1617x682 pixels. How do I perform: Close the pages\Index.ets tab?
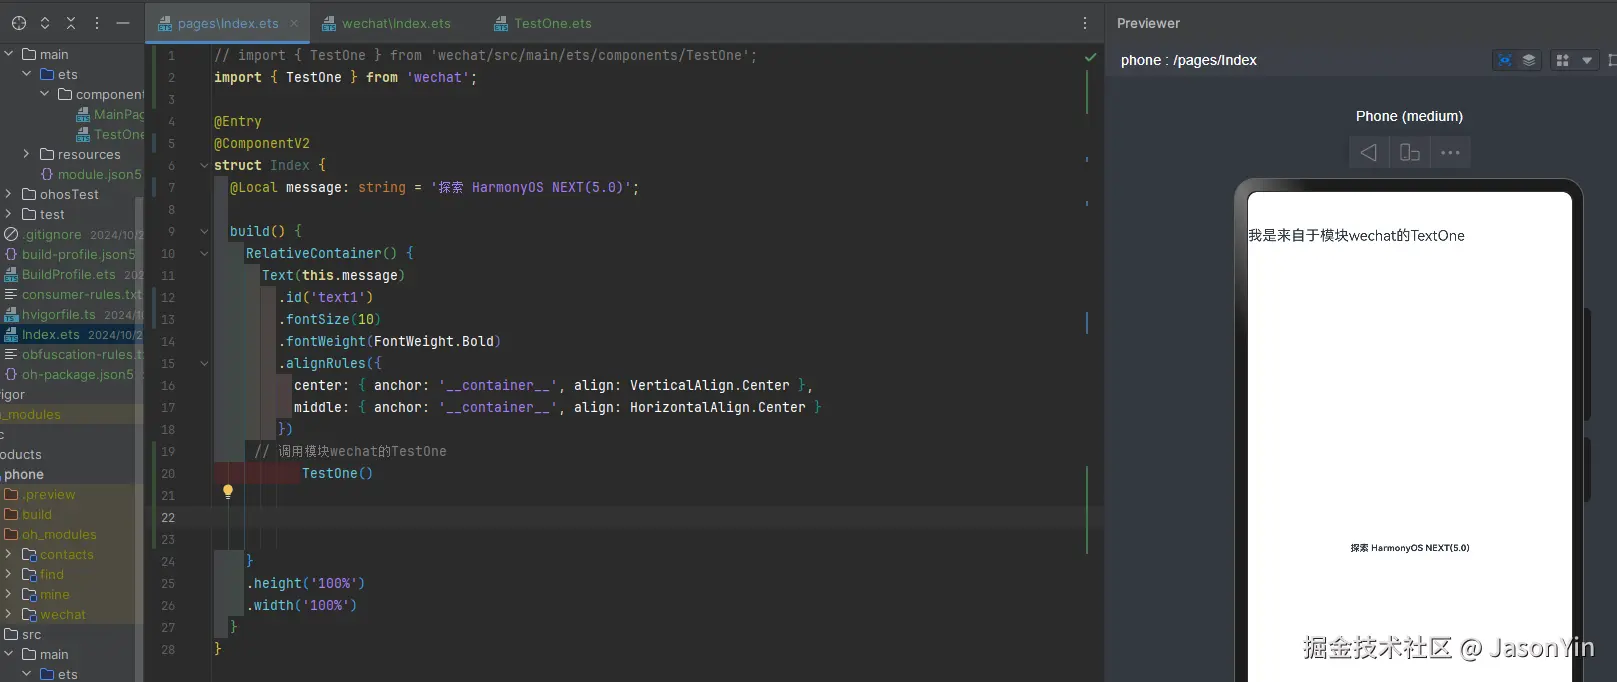294,23
